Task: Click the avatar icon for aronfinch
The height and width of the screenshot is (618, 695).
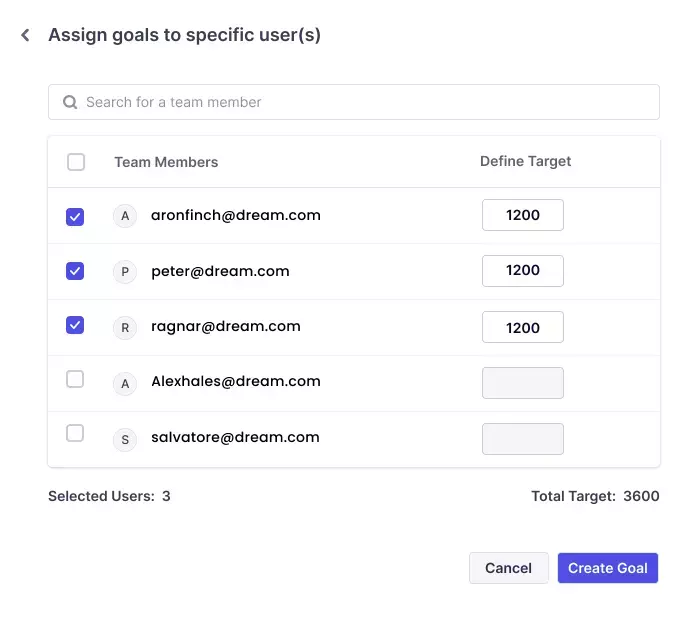Action: [125, 216]
